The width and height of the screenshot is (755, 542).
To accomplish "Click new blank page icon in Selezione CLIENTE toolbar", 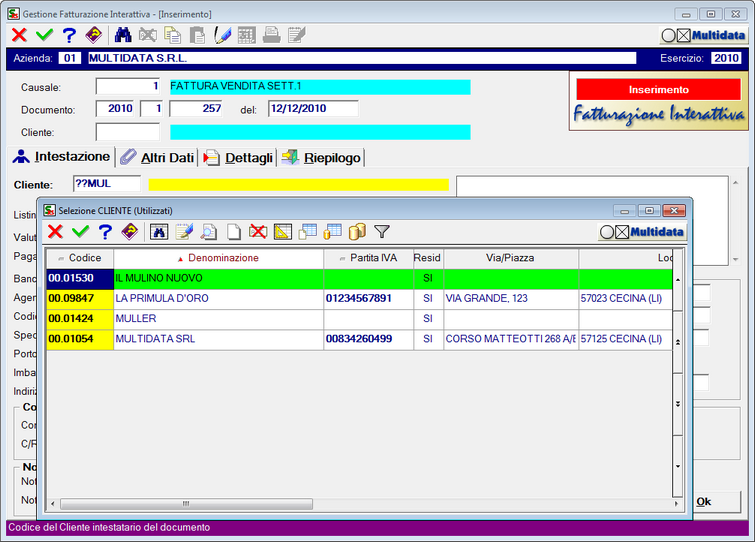I will [x=234, y=232].
